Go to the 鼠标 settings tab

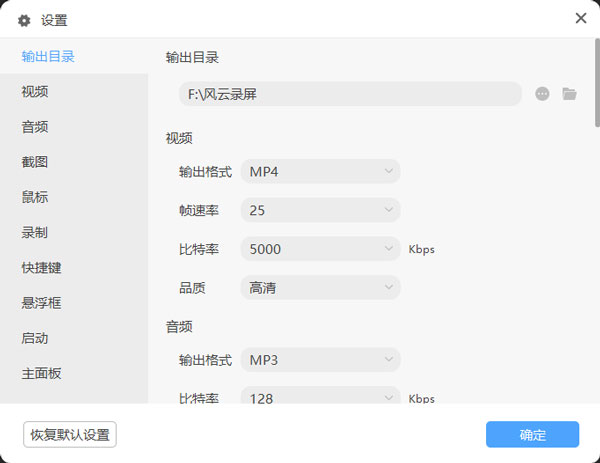coord(35,197)
